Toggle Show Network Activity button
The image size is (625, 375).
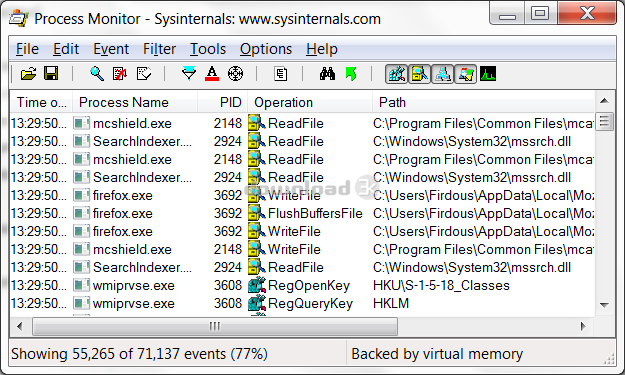click(x=442, y=74)
